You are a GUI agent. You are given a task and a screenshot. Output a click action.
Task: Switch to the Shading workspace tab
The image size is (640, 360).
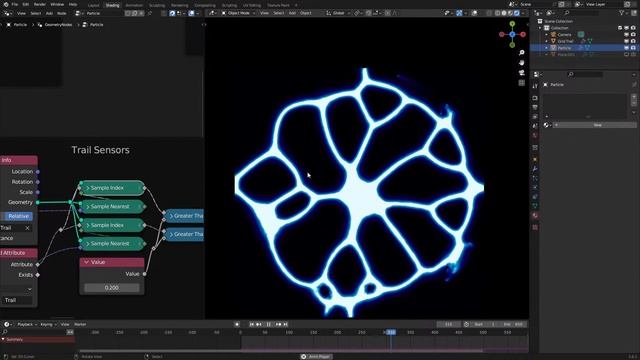pos(112,5)
